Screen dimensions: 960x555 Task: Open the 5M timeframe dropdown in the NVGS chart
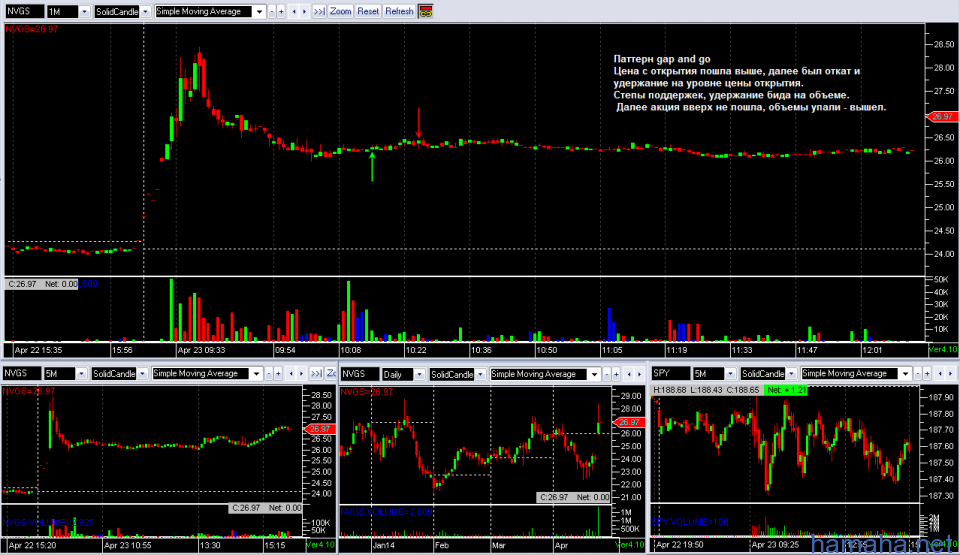click(x=81, y=374)
